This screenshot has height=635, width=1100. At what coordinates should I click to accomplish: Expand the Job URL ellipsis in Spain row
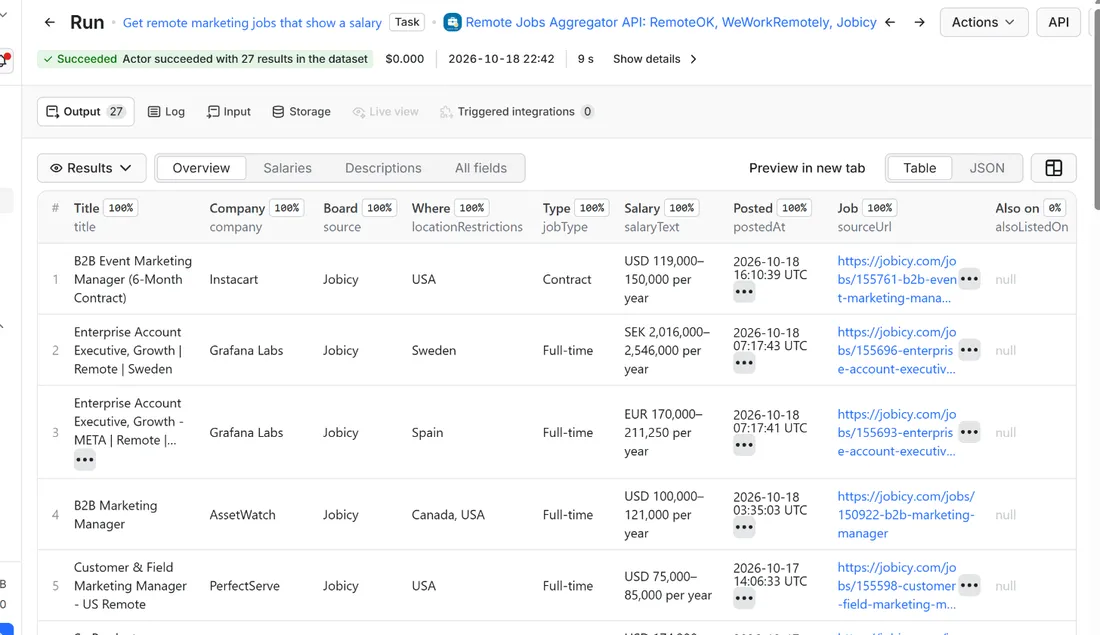pyautogui.click(x=969, y=432)
